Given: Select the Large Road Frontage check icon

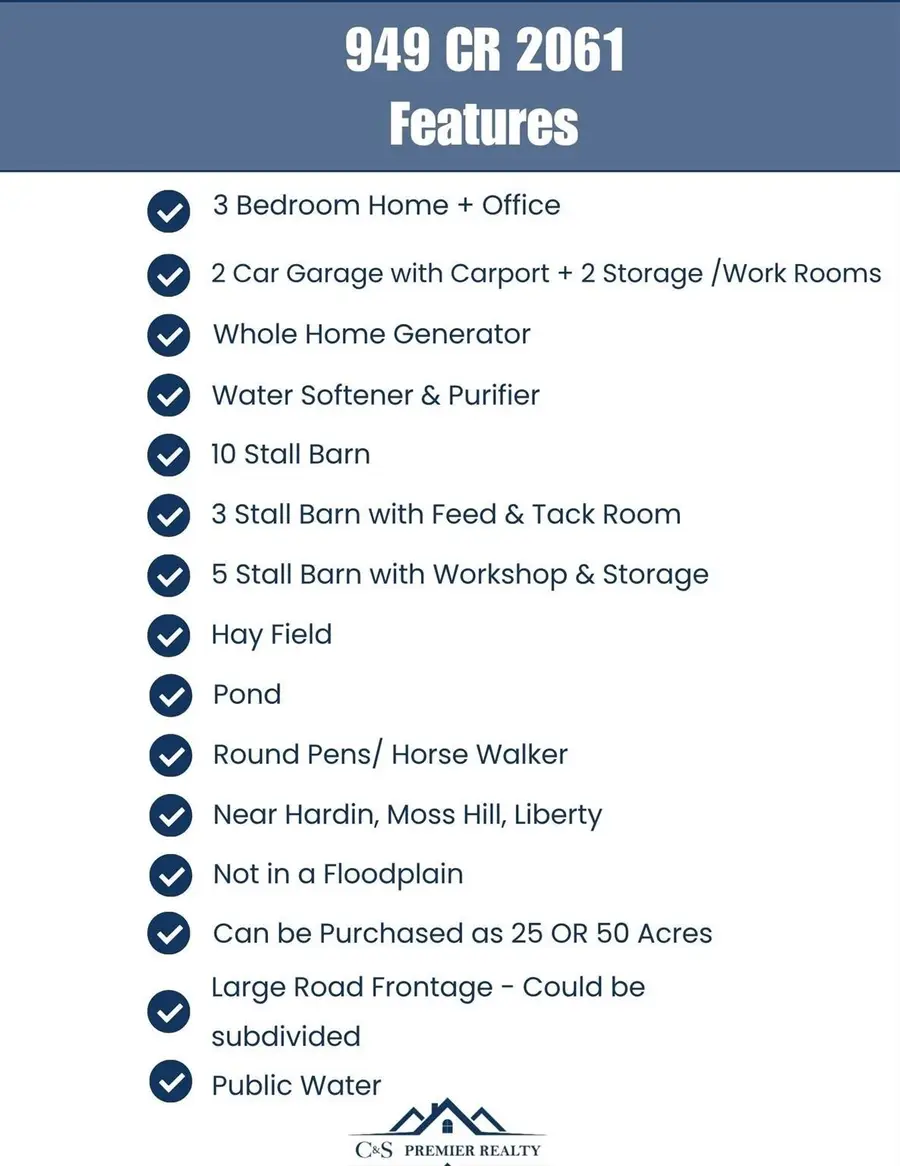Looking at the screenshot, I should [x=169, y=1012].
